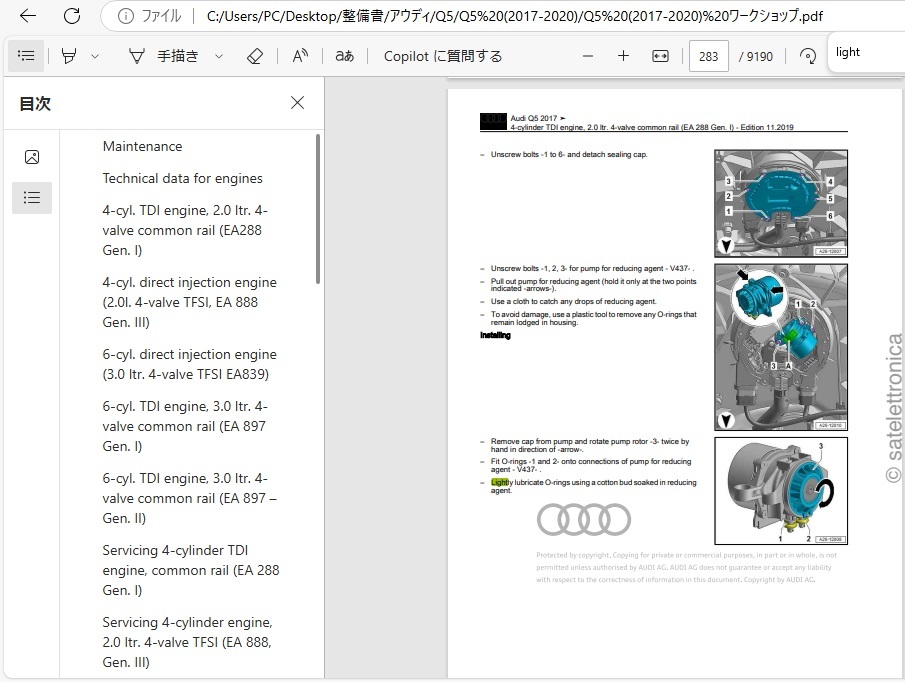Image resolution: width=905 pixels, height=682 pixels.
Task: Open Maintenance in contents
Action: click(x=143, y=147)
